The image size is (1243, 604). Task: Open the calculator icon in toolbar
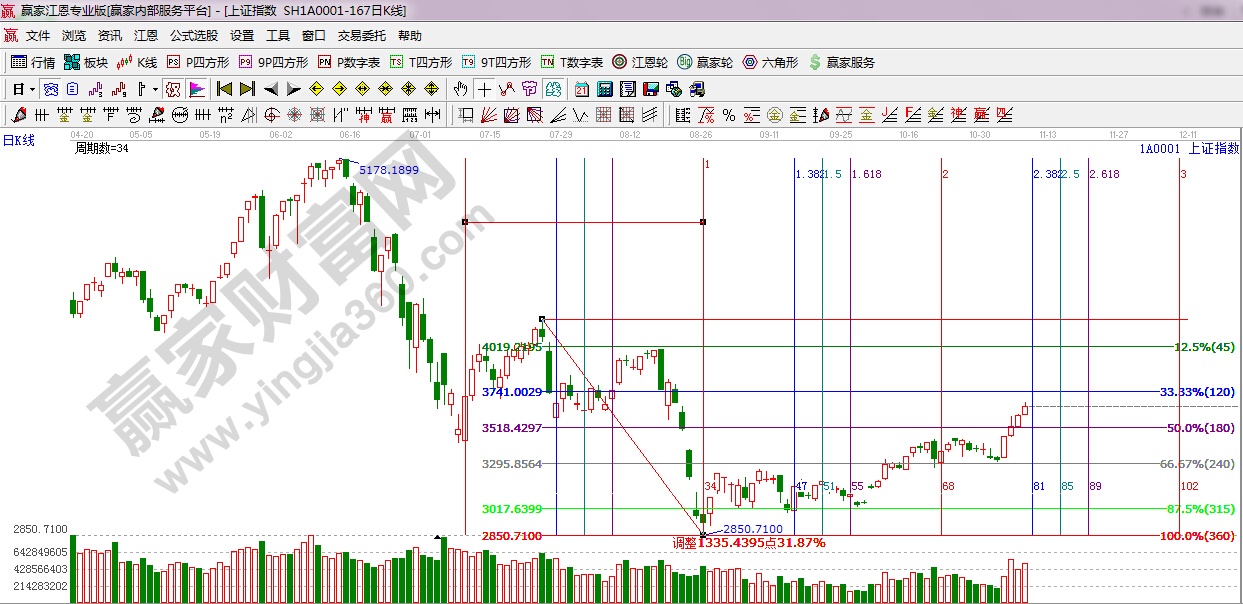(603, 89)
